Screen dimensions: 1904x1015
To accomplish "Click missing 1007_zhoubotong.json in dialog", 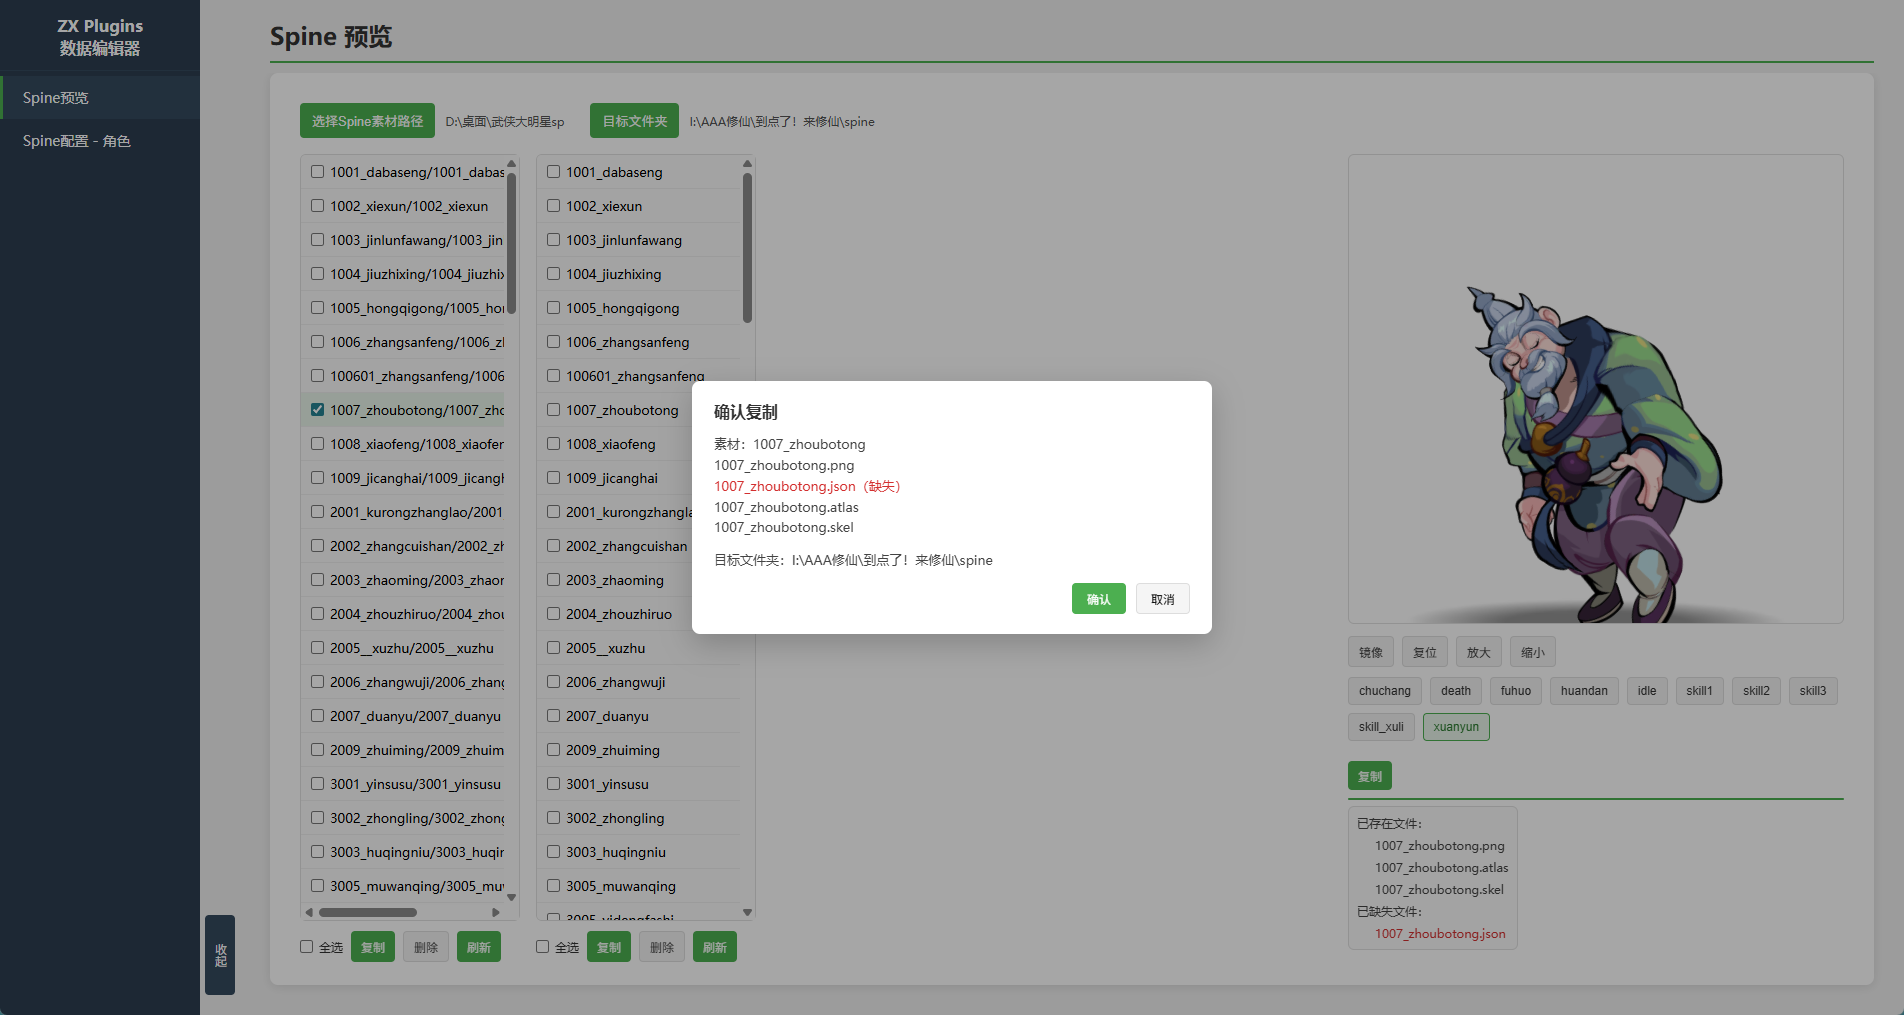I will [807, 486].
